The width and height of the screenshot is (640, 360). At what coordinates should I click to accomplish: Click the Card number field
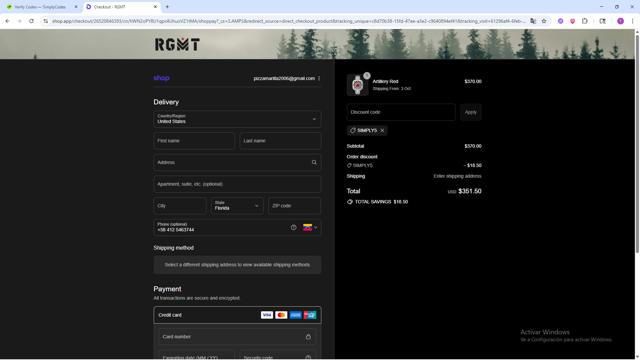coord(237,337)
